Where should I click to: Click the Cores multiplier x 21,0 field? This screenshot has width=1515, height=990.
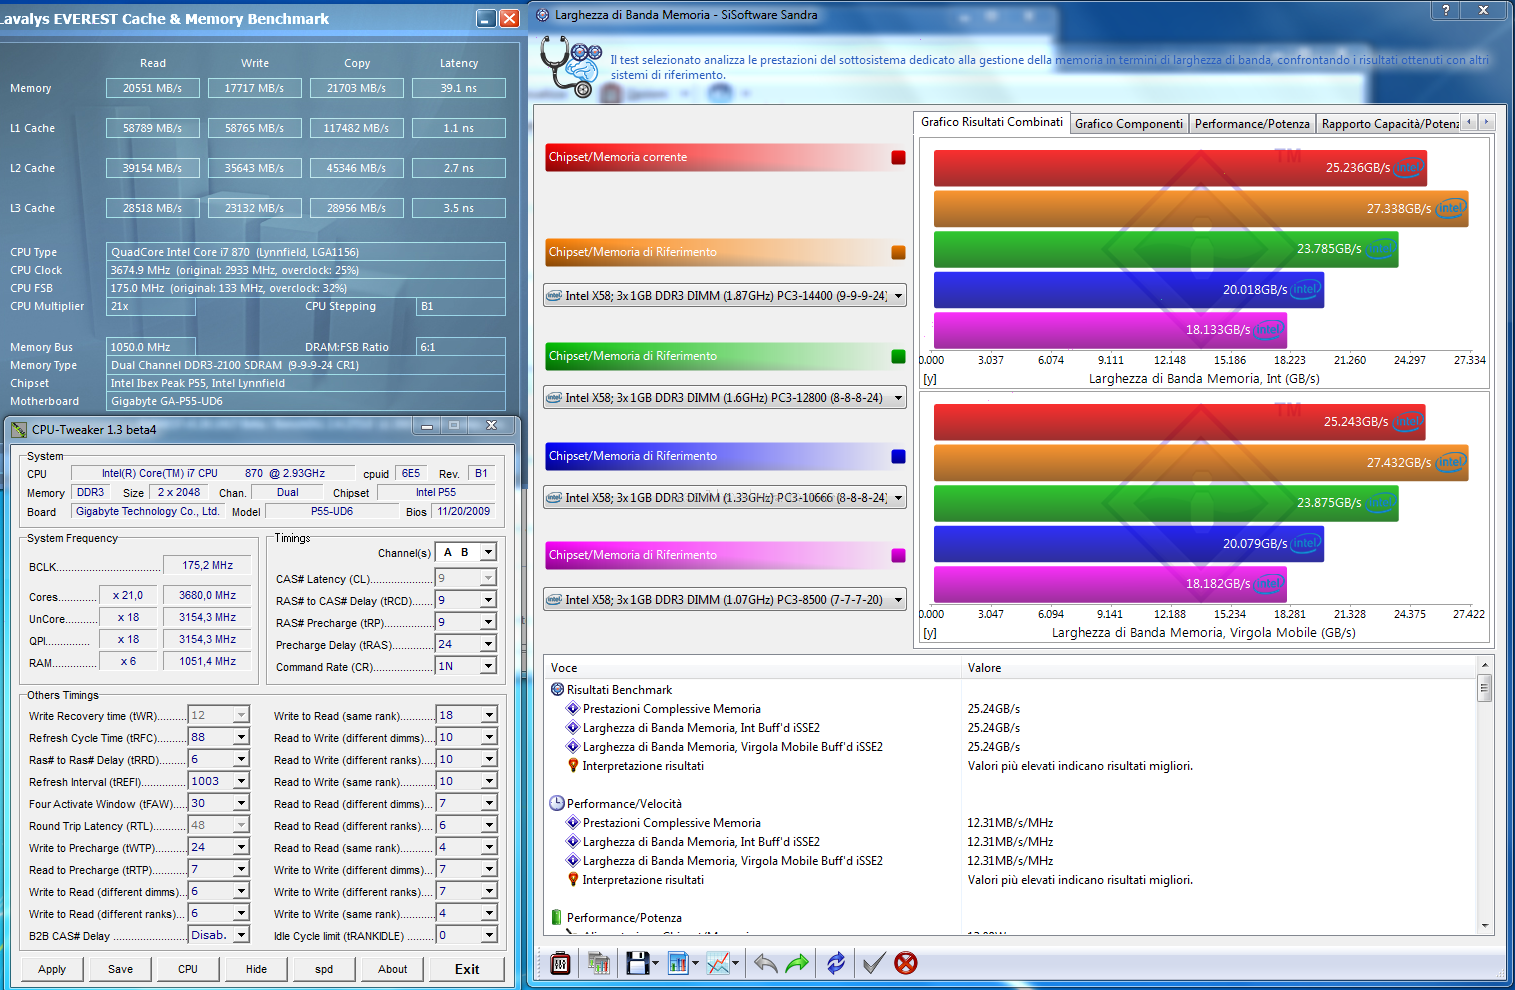[x=128, y=595]
